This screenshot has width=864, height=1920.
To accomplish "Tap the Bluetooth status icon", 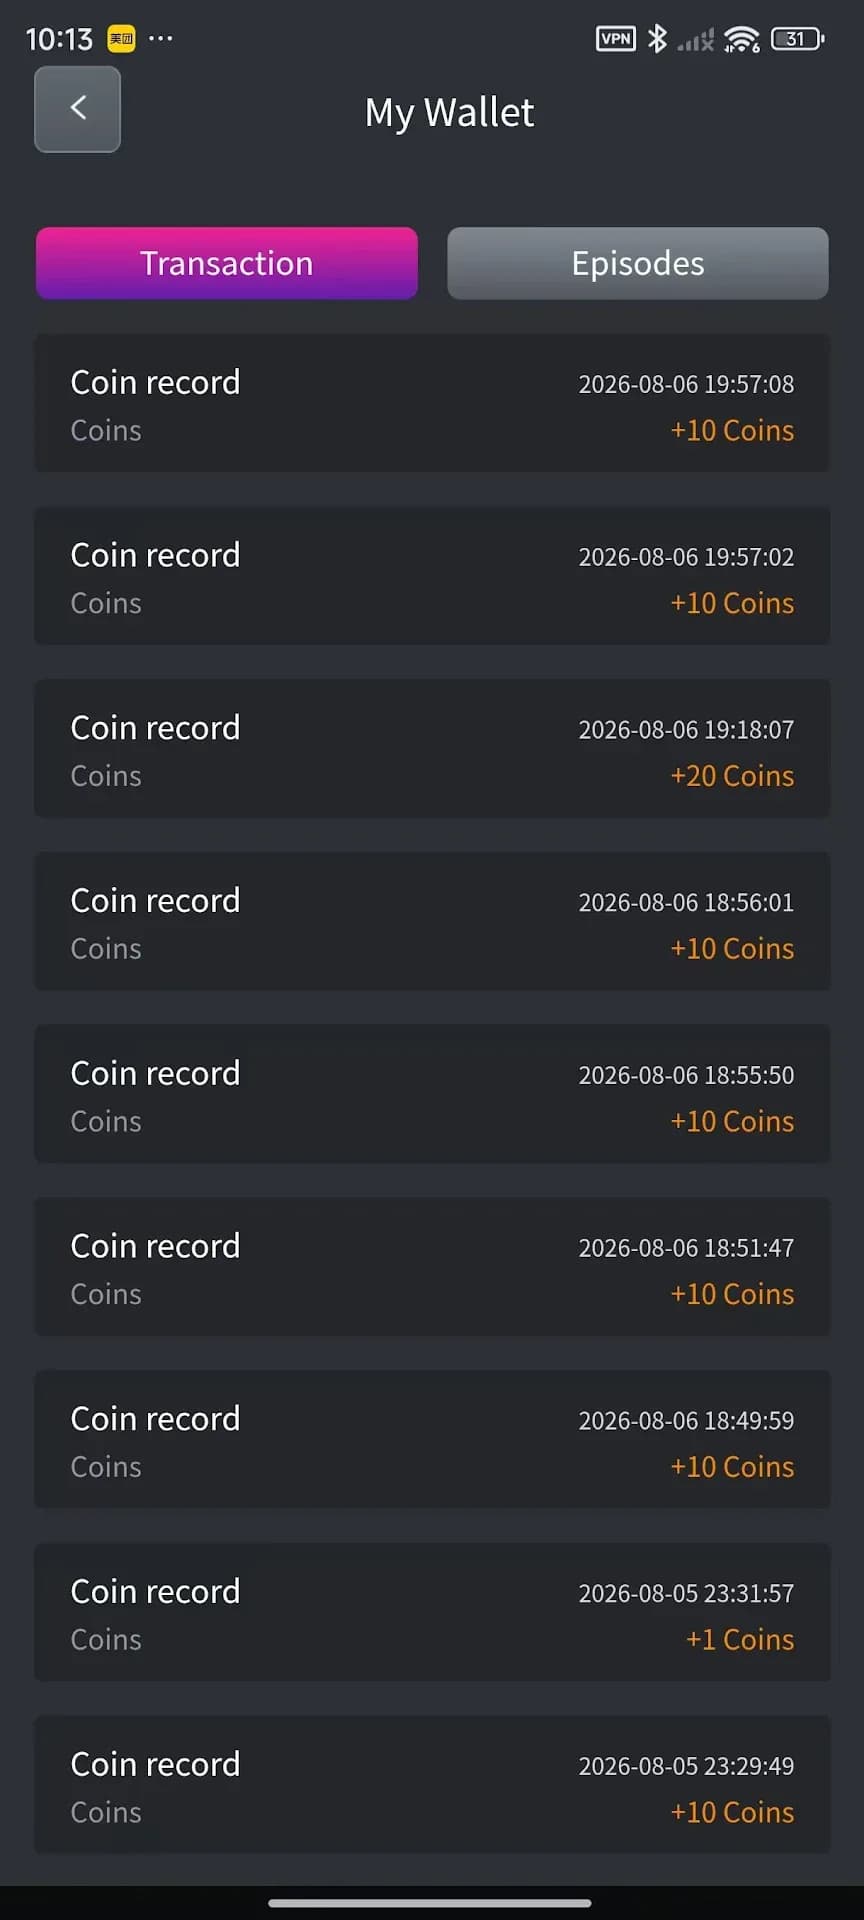I will coord(657,39).
